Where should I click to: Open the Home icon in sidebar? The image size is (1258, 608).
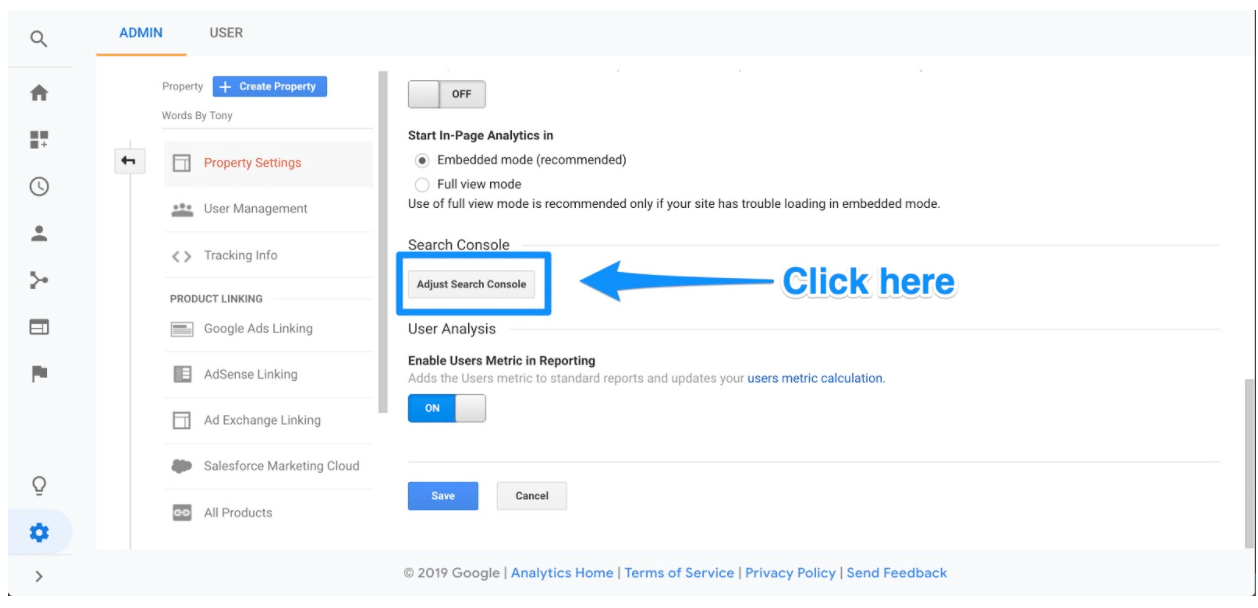(39, 93)
